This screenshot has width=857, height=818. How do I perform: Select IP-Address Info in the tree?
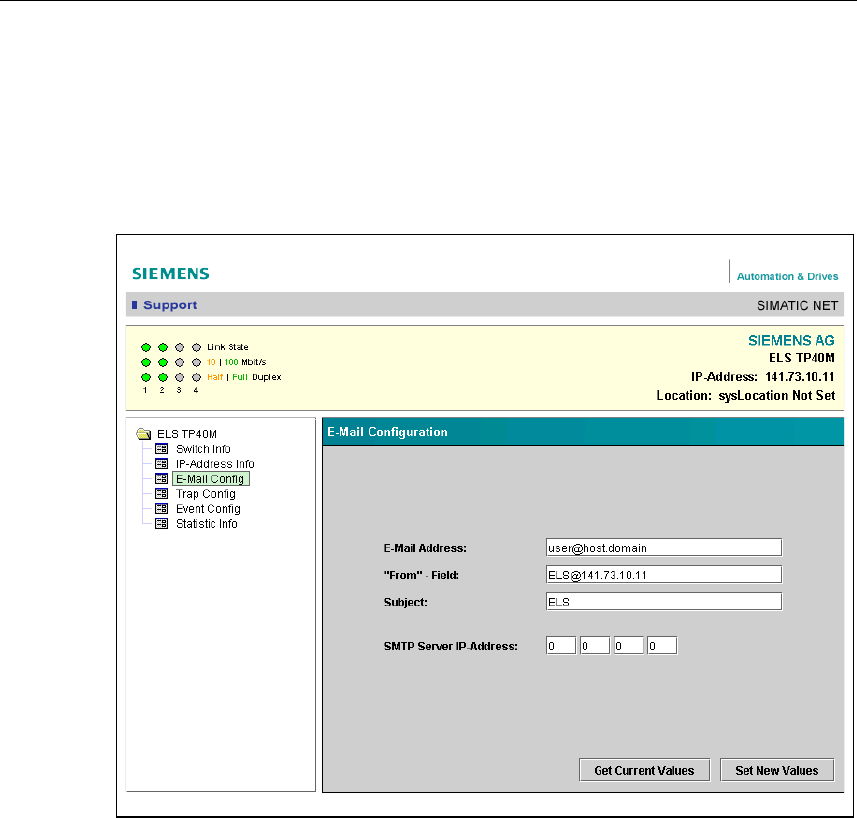click(x=215, y=463)
